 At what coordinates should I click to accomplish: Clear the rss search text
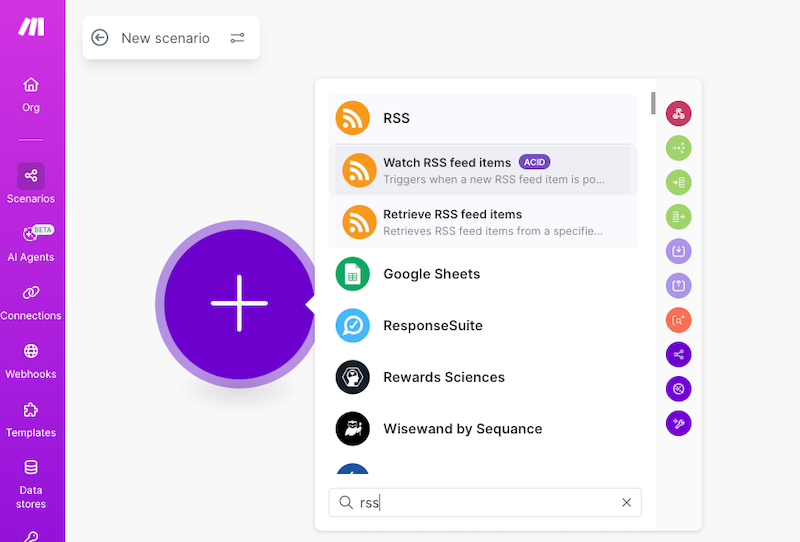tap(627, 502)
